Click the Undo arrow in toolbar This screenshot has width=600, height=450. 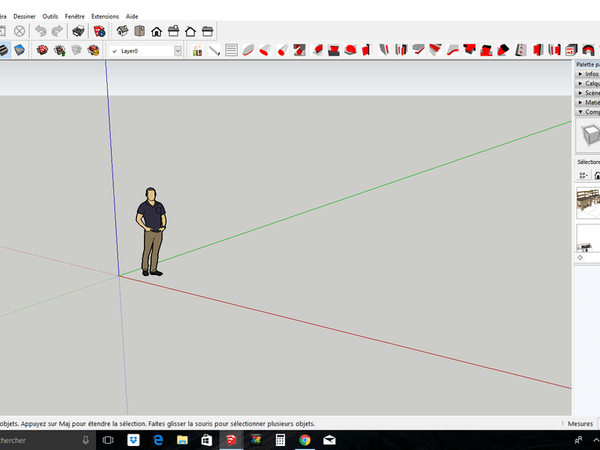click(40, 31)
